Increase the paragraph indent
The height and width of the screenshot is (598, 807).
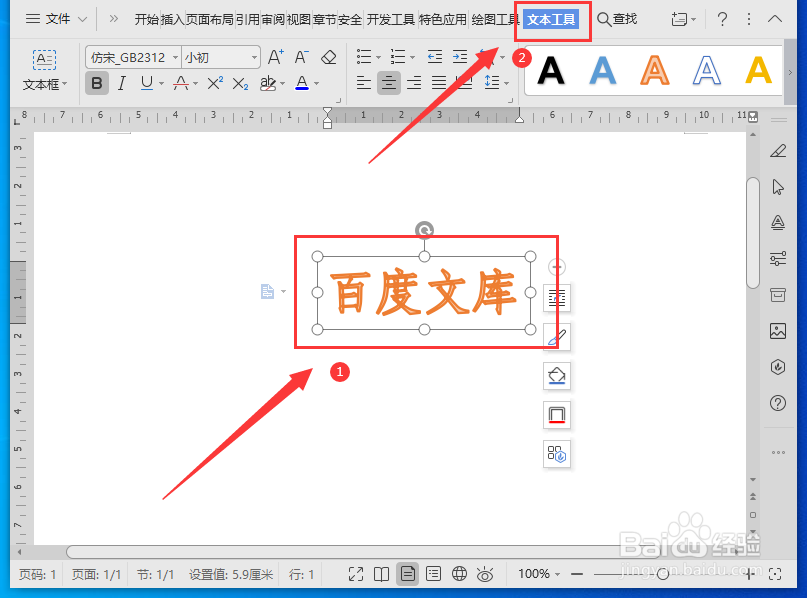[460, 57]
